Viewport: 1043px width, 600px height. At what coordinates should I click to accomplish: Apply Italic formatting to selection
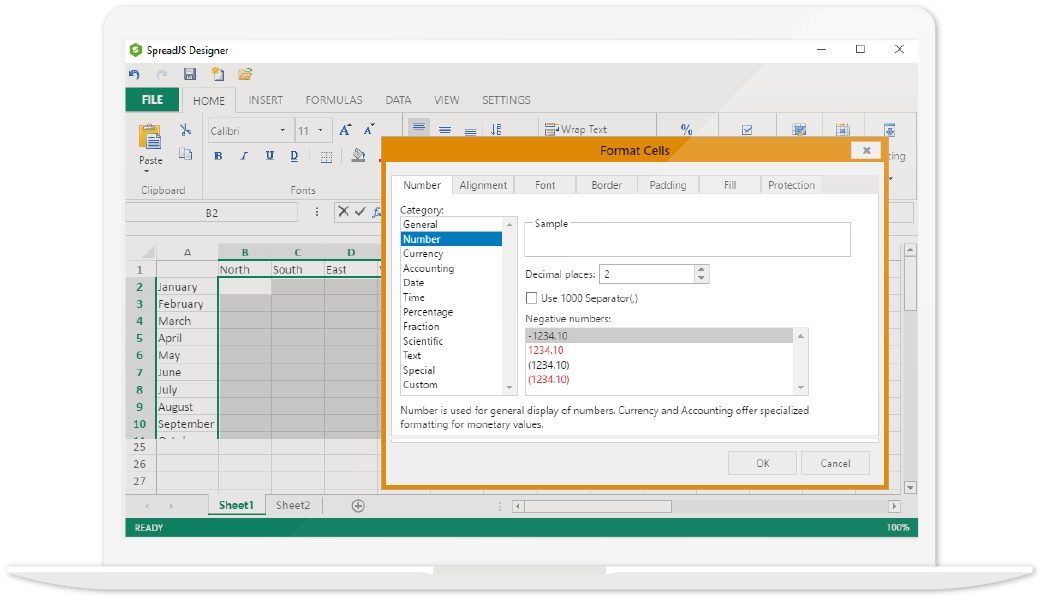click(x=243, y=156)
